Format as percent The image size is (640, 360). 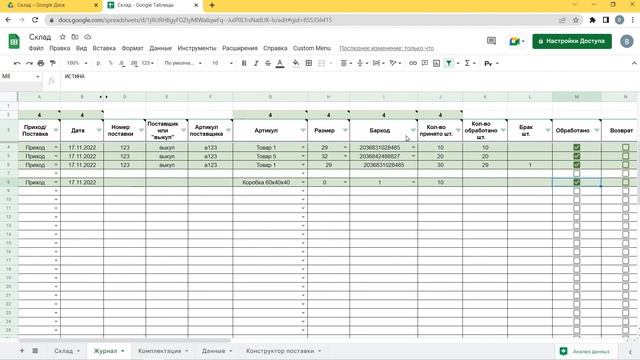pos(110,63)
